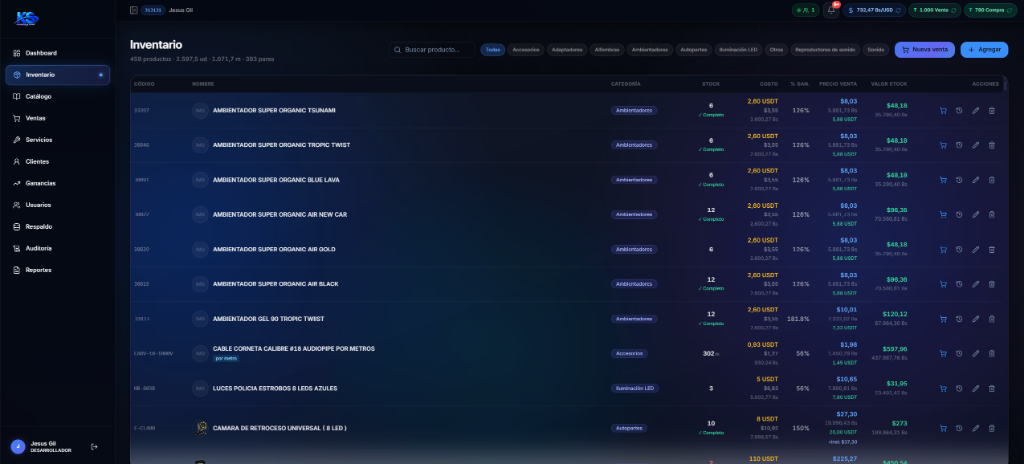View history for CAMARA DE RETROCESO UNIVERSAL

pos(959,428)
